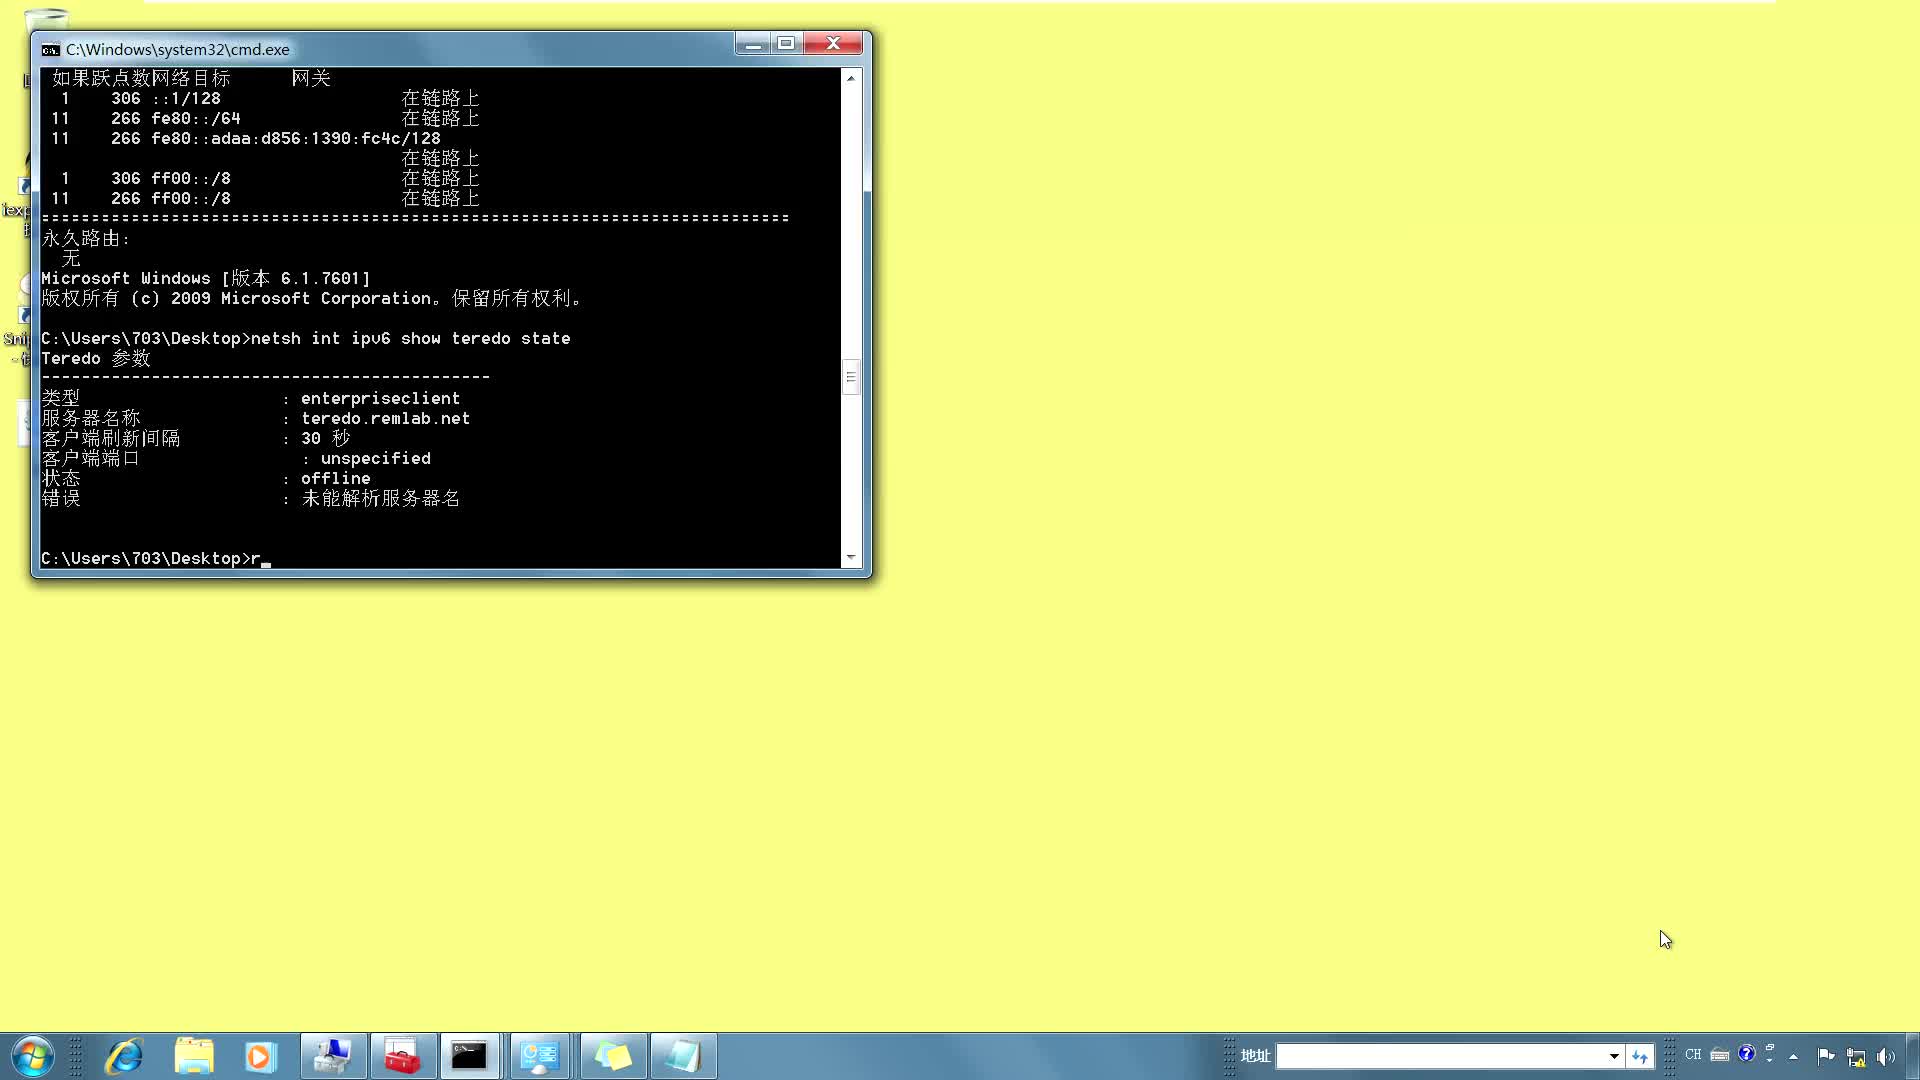Open Control Panel window from taskbar
The image size is (1920, 1080).
click(x=540, y=1056)
